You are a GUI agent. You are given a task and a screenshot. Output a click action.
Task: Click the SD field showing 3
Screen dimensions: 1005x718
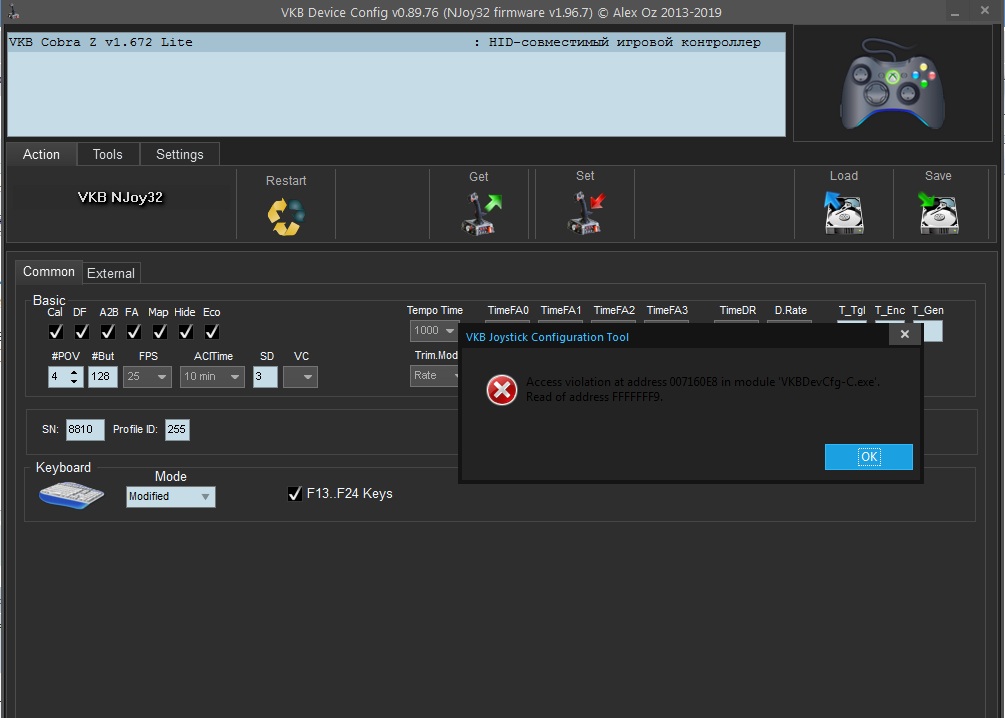pyautogui.click(x=265, y=377)
